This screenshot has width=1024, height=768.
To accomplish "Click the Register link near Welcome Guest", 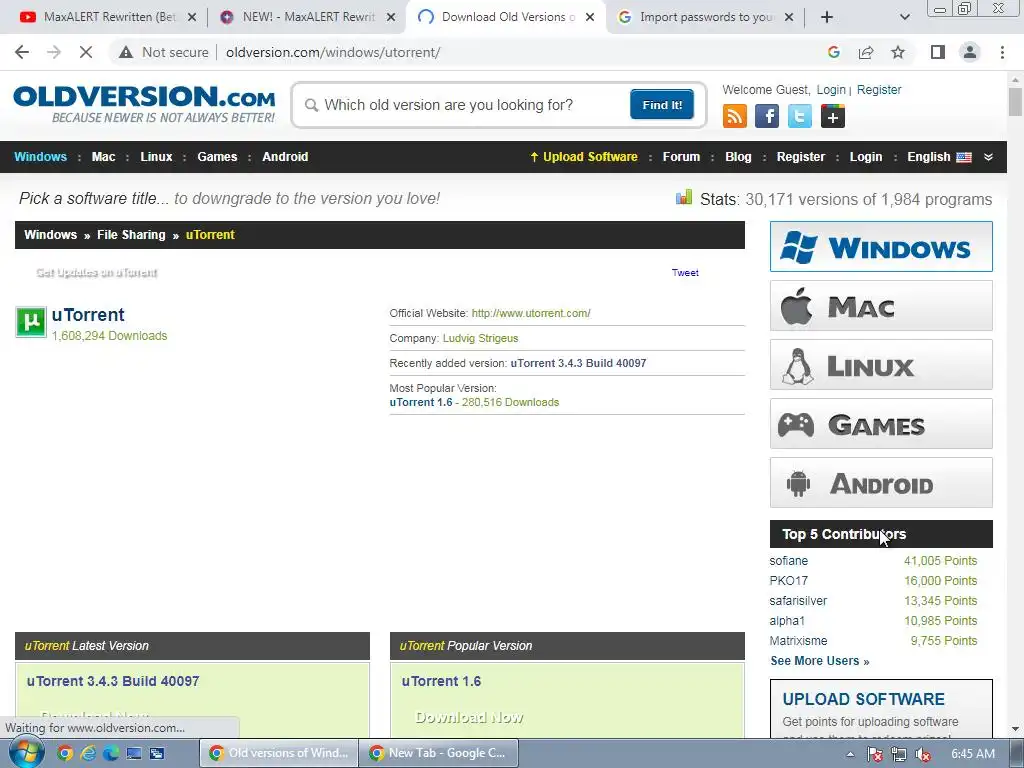I will [x=879, y=89].
